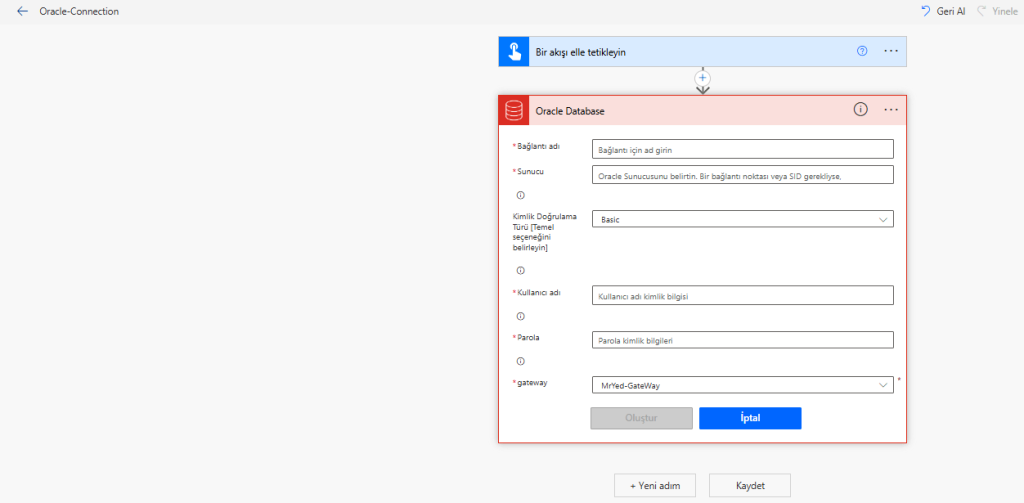Click the red Oracle Database icon

pos(514,110)
